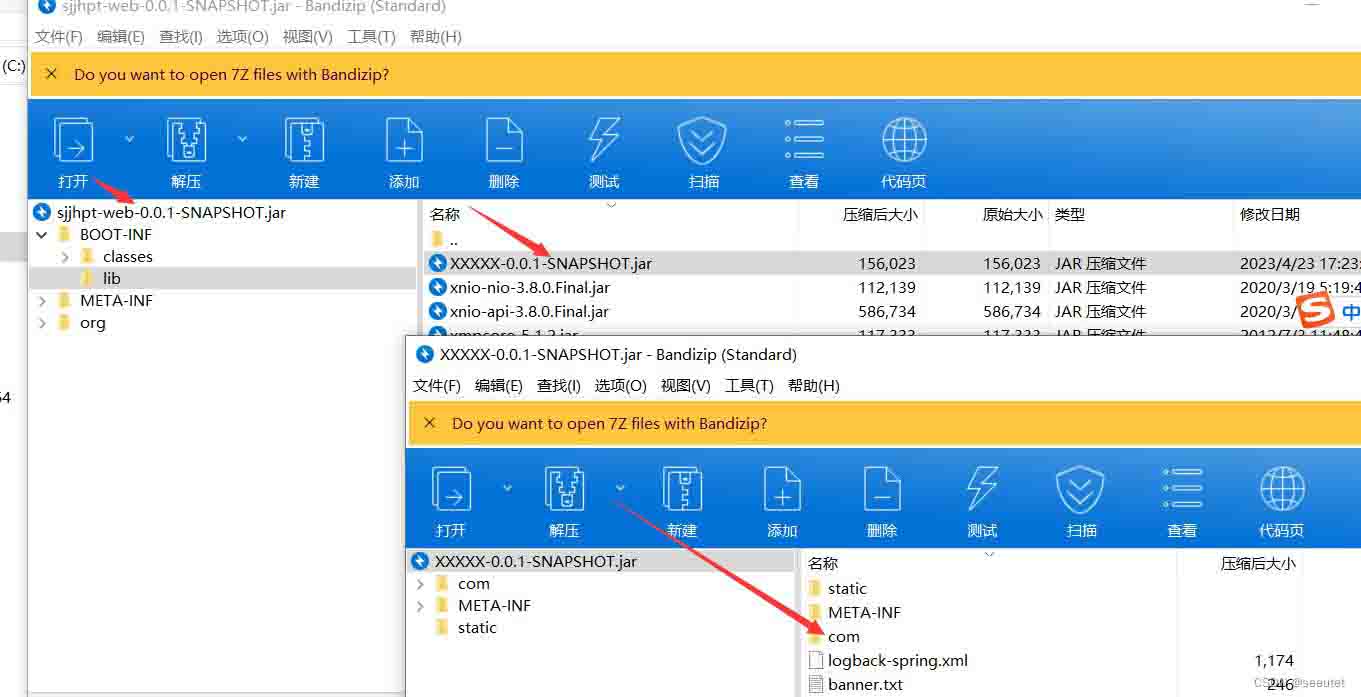This screenshot has height=697, width=1361.
Task: Open 编辑(E) menu in XXXXX window
Action: coord(499,386)
